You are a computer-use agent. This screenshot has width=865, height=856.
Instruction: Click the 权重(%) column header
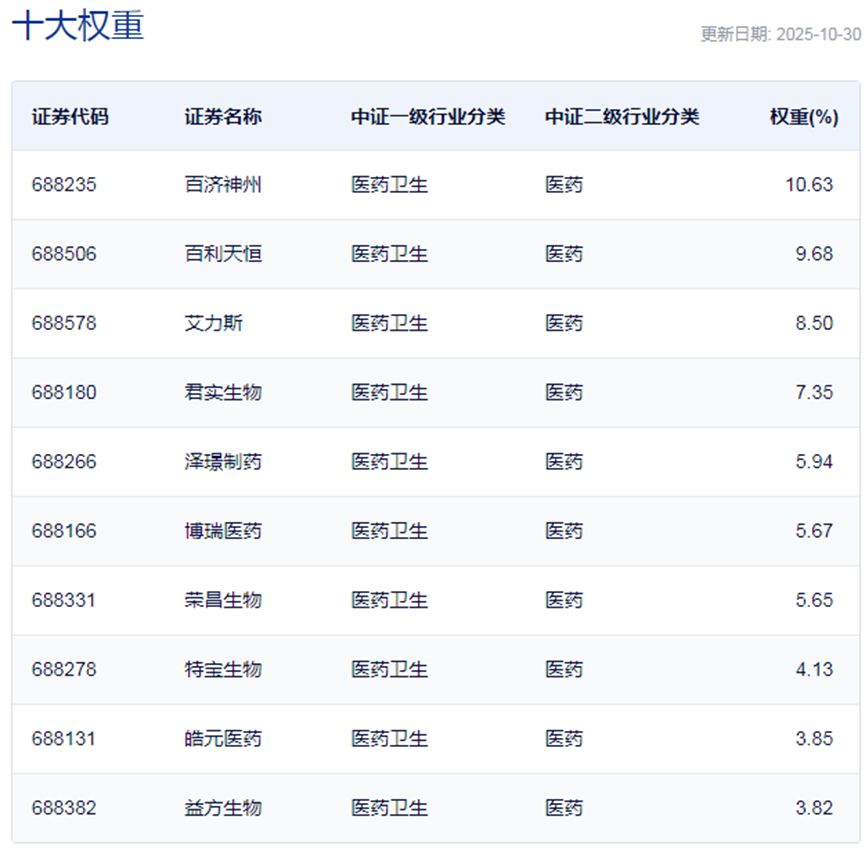click(x=803, y=116)
